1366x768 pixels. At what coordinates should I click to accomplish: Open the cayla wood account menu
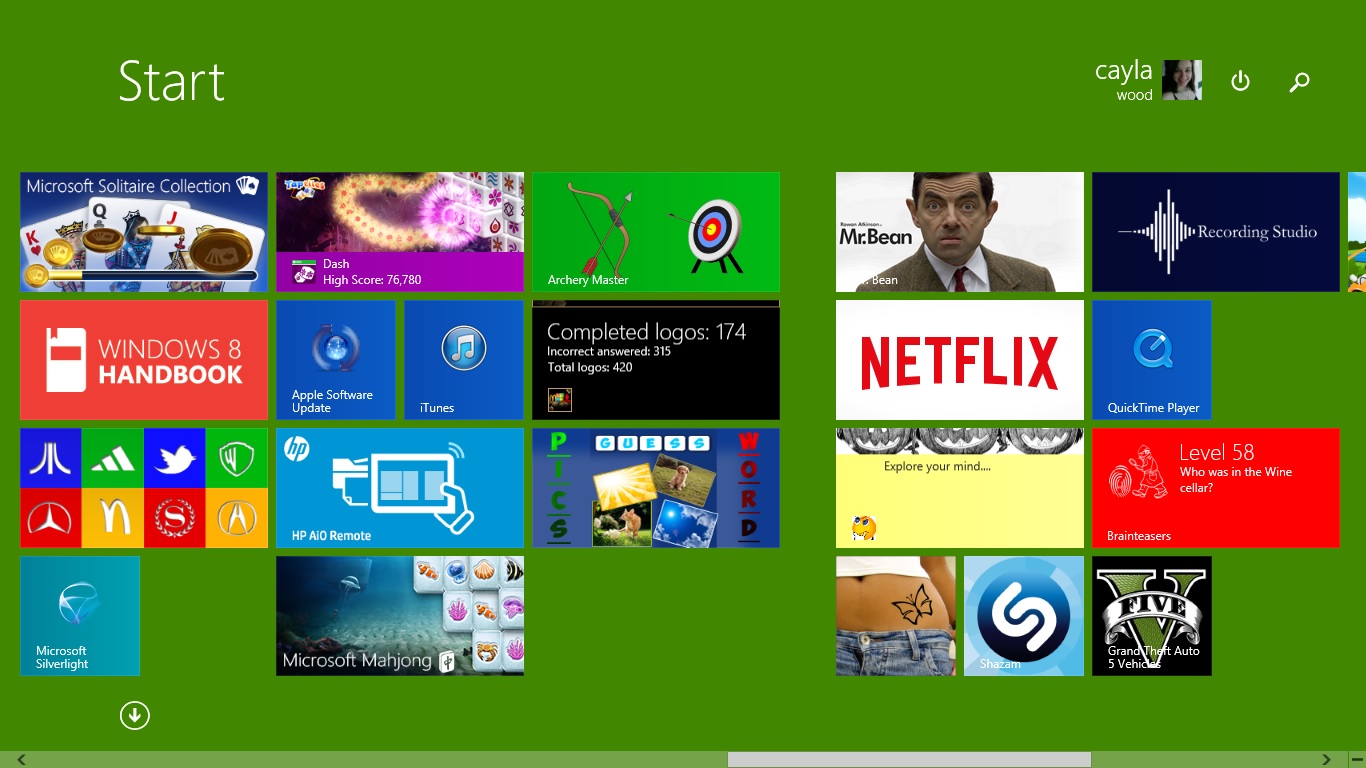(x=1148, y=80)
